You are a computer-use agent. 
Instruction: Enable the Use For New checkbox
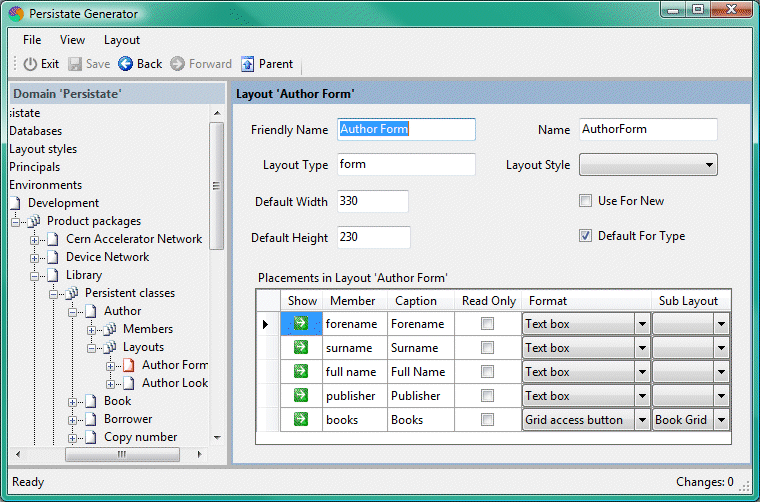(x=586, y=201)
